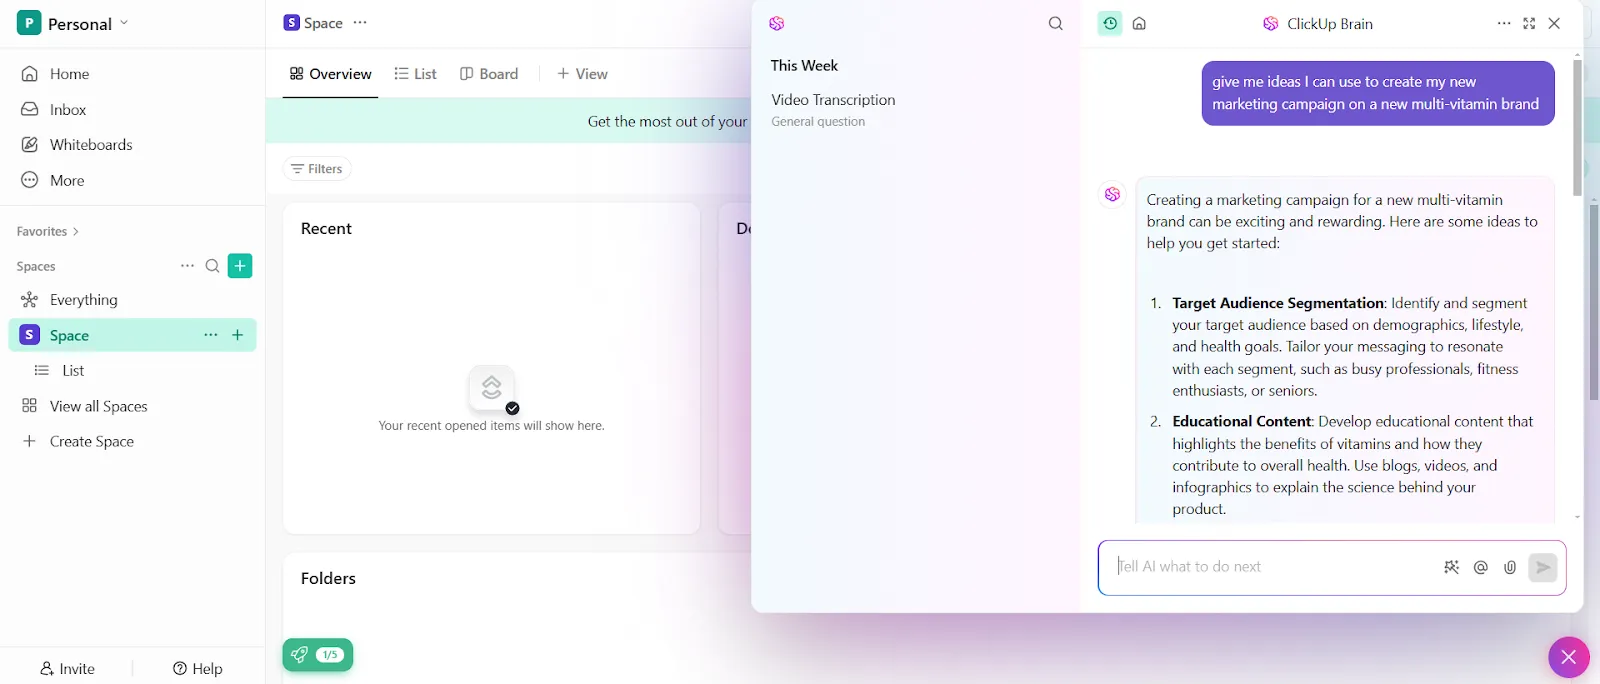
Task: Attach a file using paperclip icon
Action: [x=1510, y=567]
